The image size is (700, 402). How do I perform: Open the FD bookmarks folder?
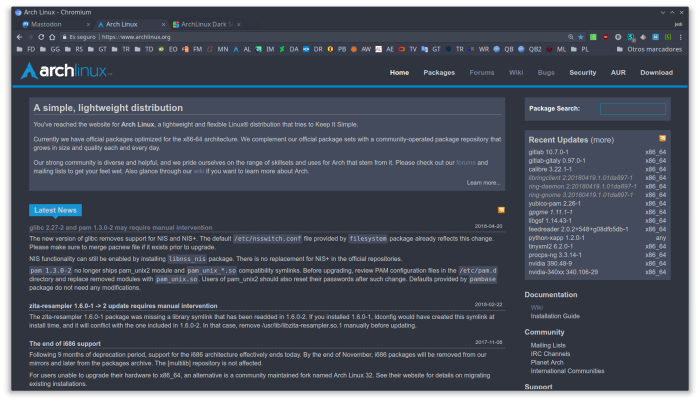click(26, 50)
